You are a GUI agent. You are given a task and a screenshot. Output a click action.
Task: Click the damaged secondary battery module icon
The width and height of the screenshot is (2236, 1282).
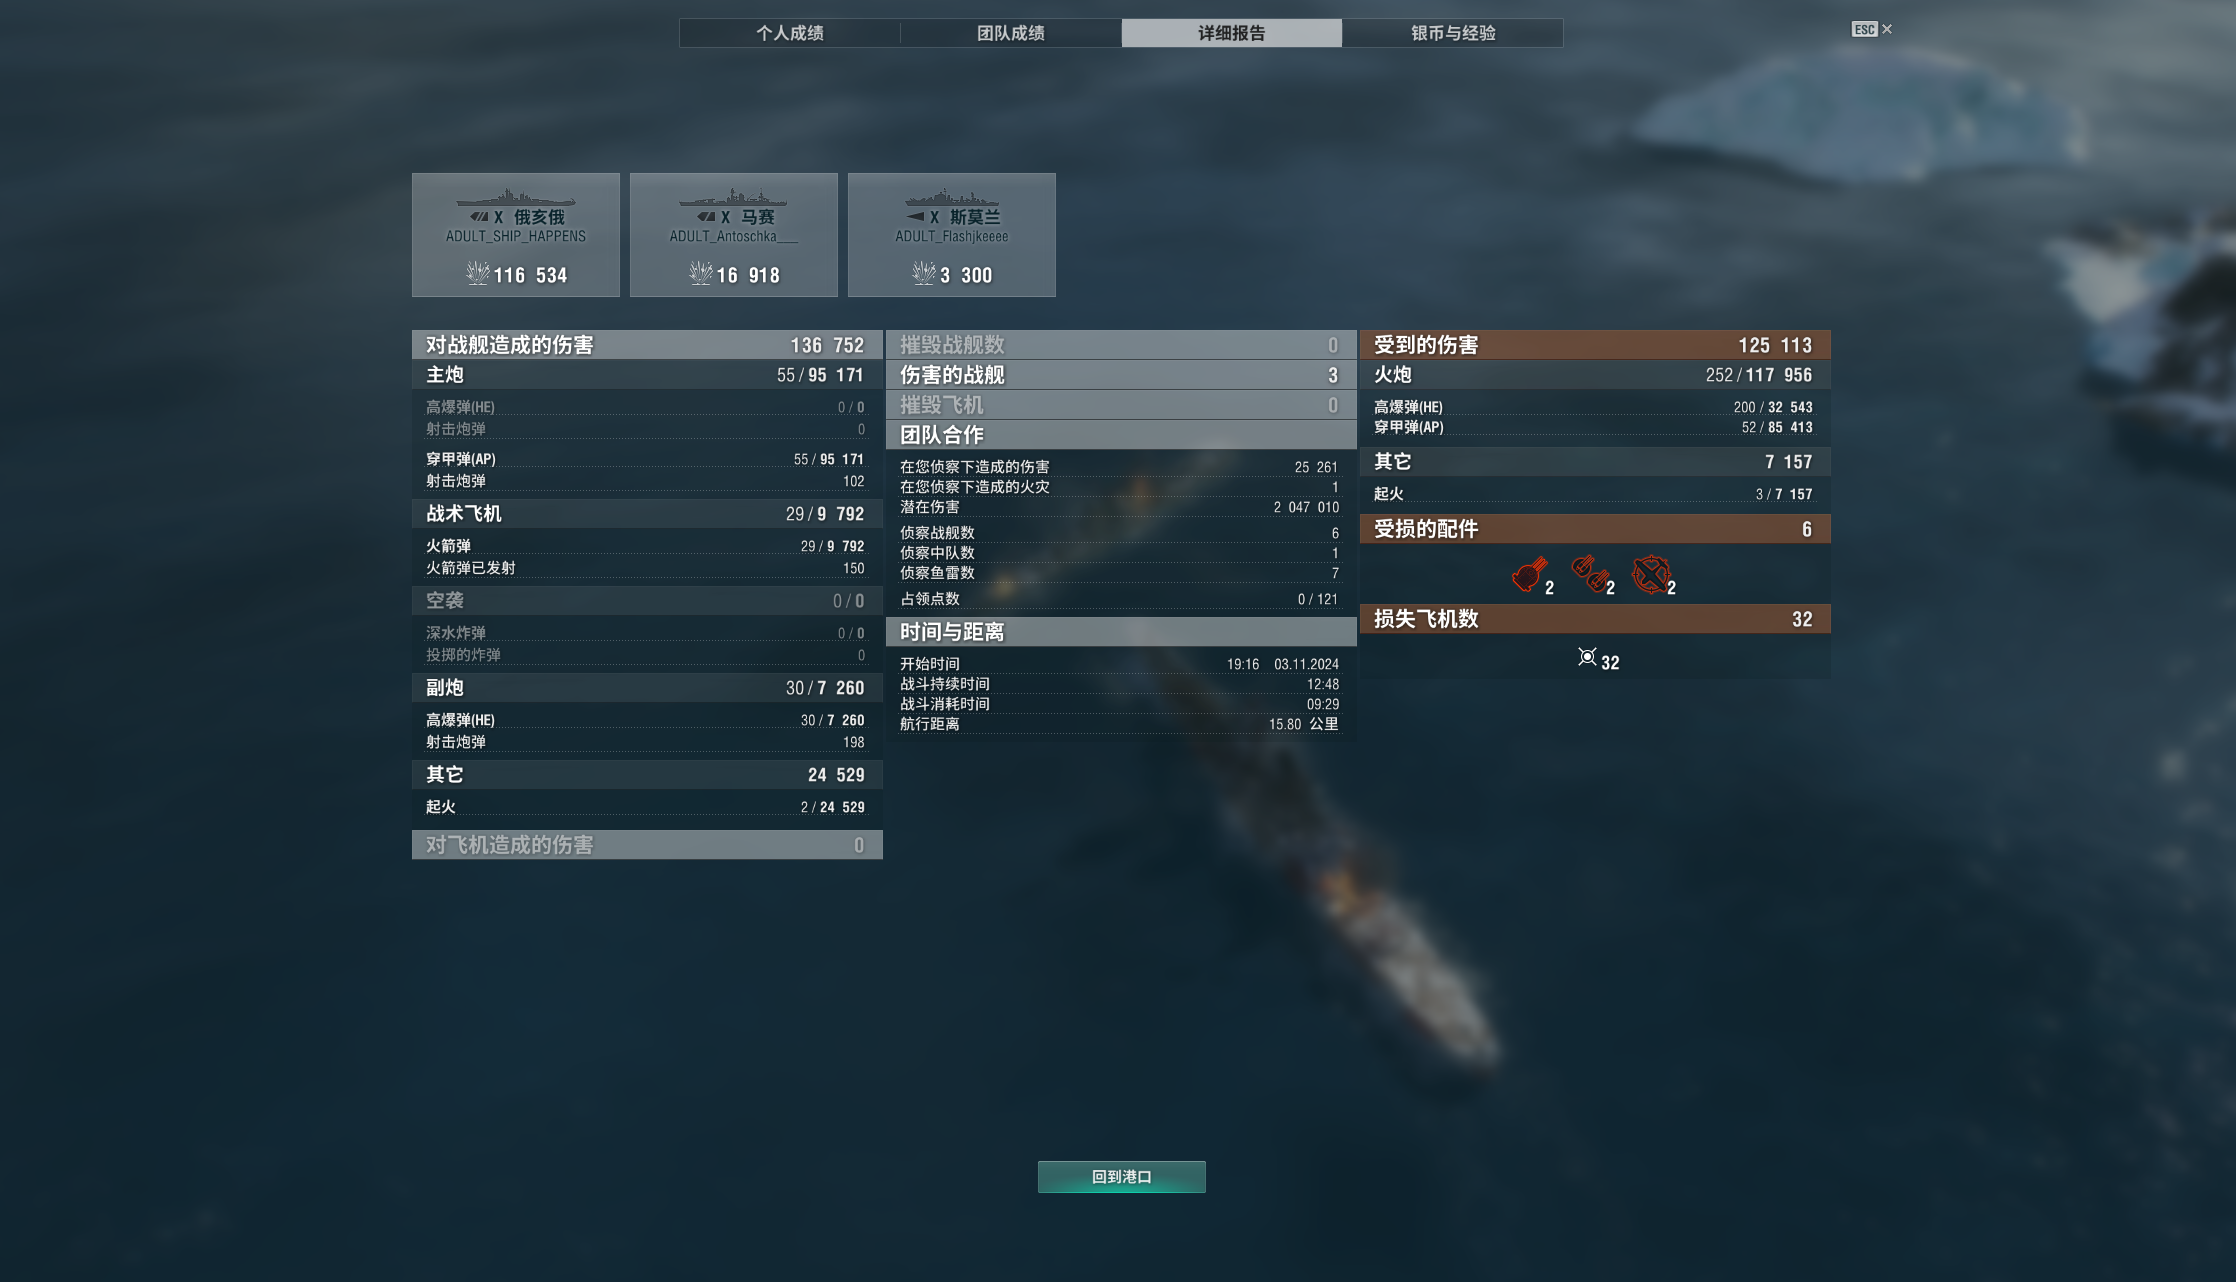click(1590, 575)
